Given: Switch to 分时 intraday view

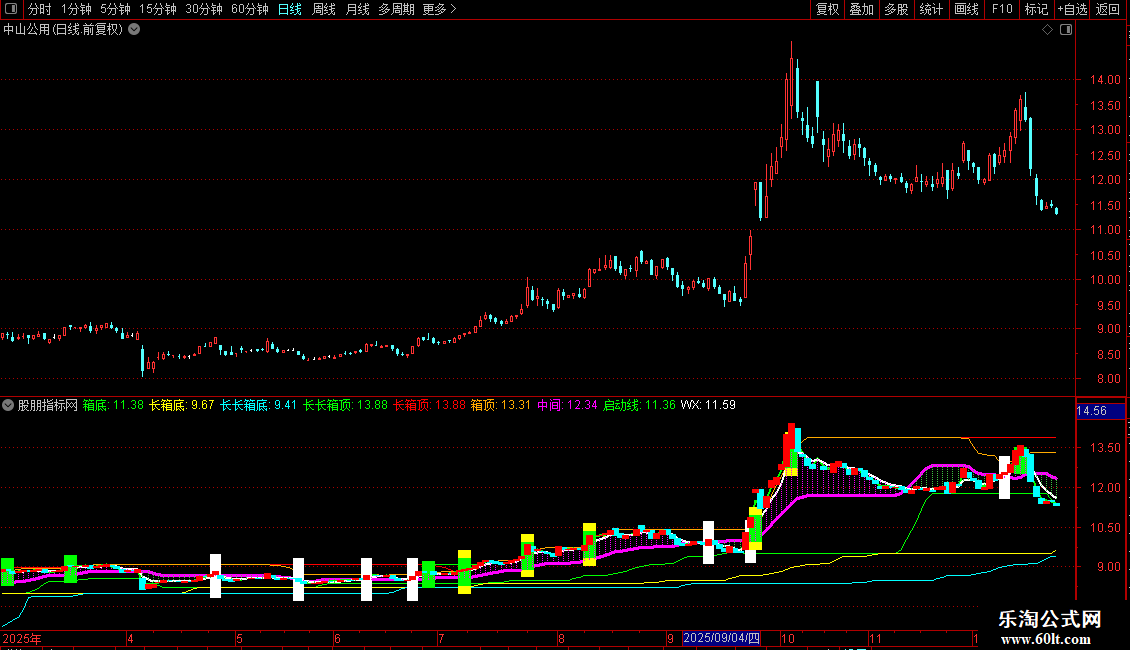Looking at the screenshot, I should [x=40, y=9].
